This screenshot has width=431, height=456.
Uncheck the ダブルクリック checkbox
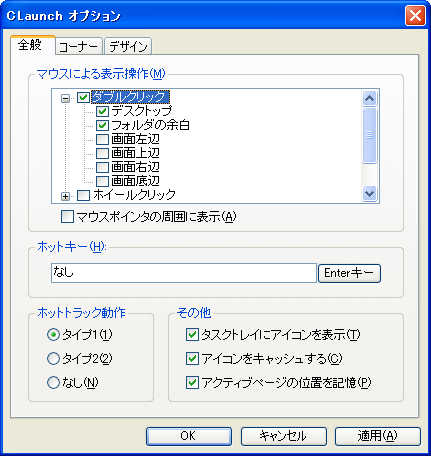pyautogui.click(x=83, y=97)
